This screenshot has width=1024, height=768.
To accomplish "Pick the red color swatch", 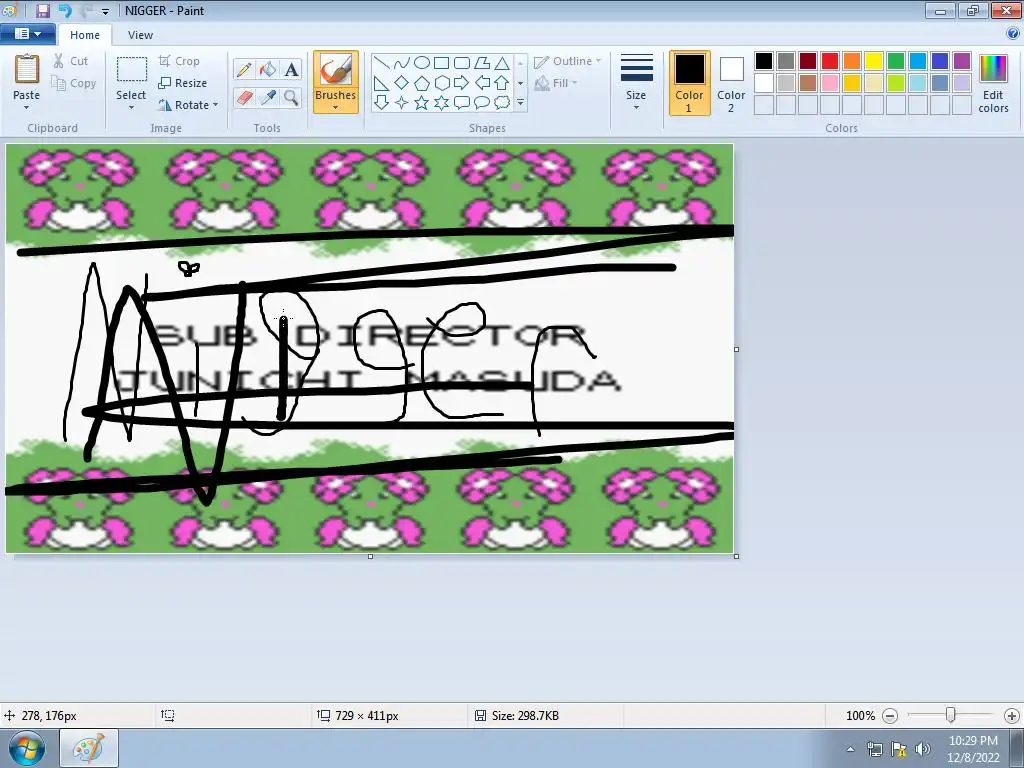I will click(x=830, y=61).
